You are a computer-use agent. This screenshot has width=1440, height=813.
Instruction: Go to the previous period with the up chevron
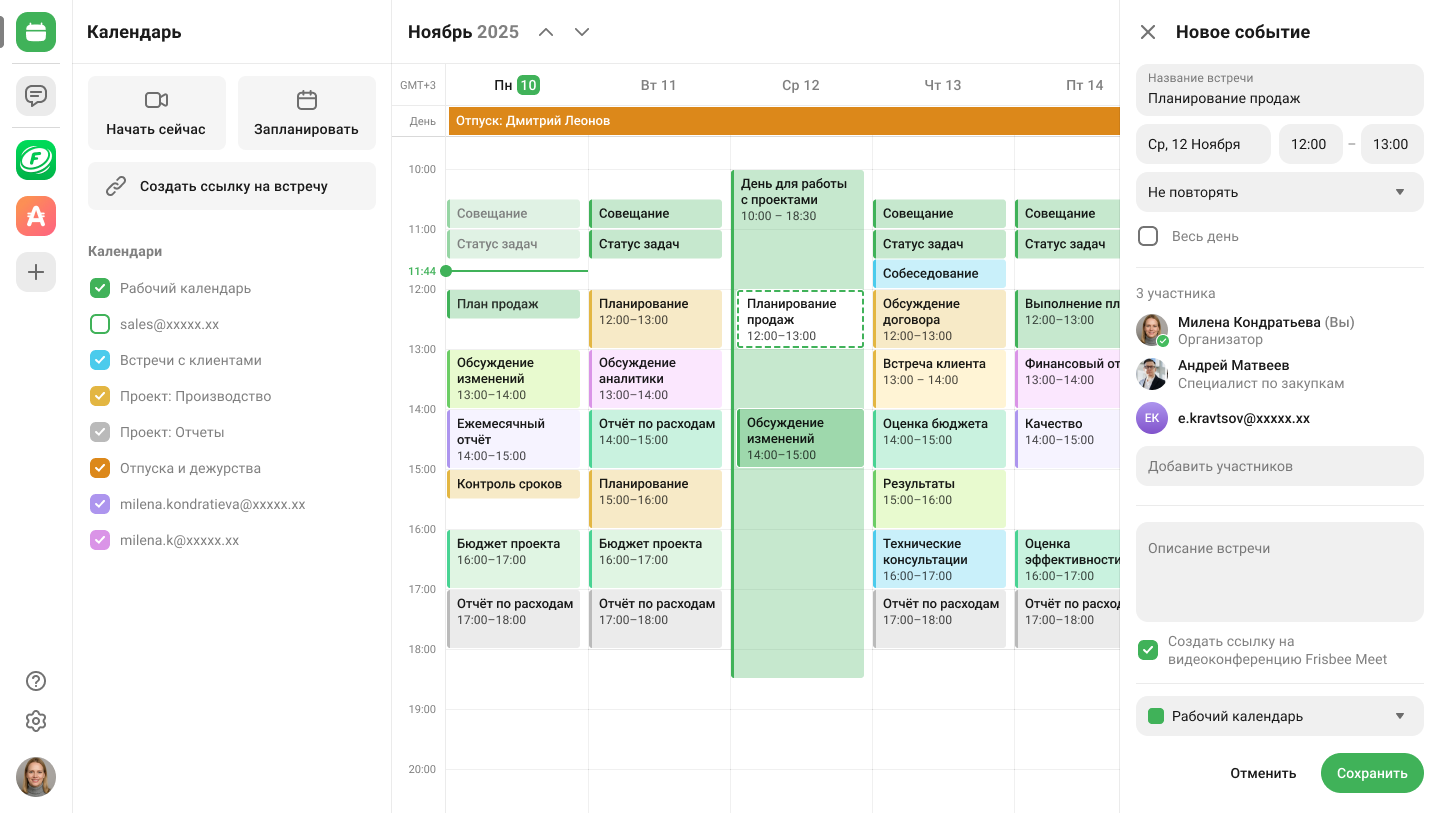point(546,32)
